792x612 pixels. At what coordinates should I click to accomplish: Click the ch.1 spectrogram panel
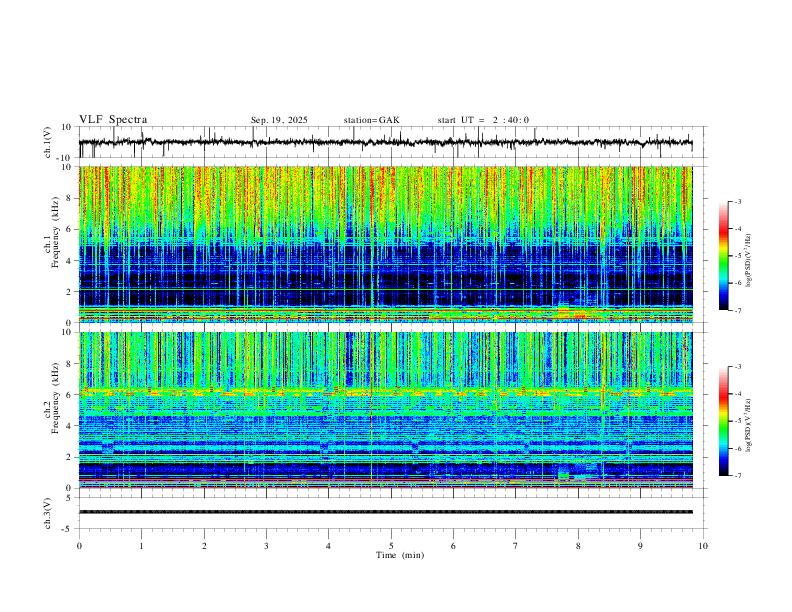coord(386,244)
